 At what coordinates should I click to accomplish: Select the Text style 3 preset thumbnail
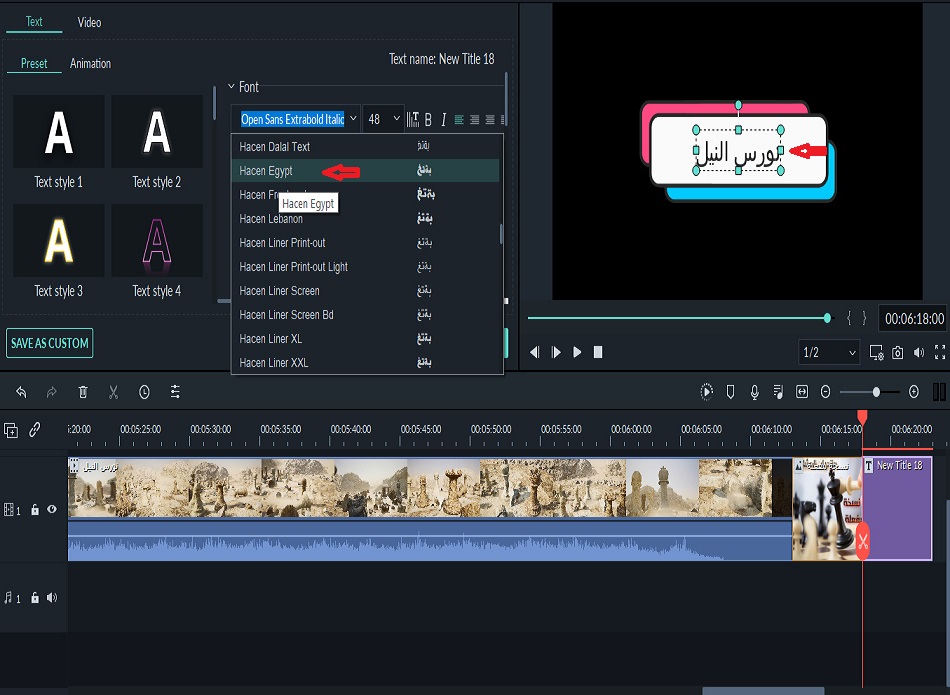point(58,241)
